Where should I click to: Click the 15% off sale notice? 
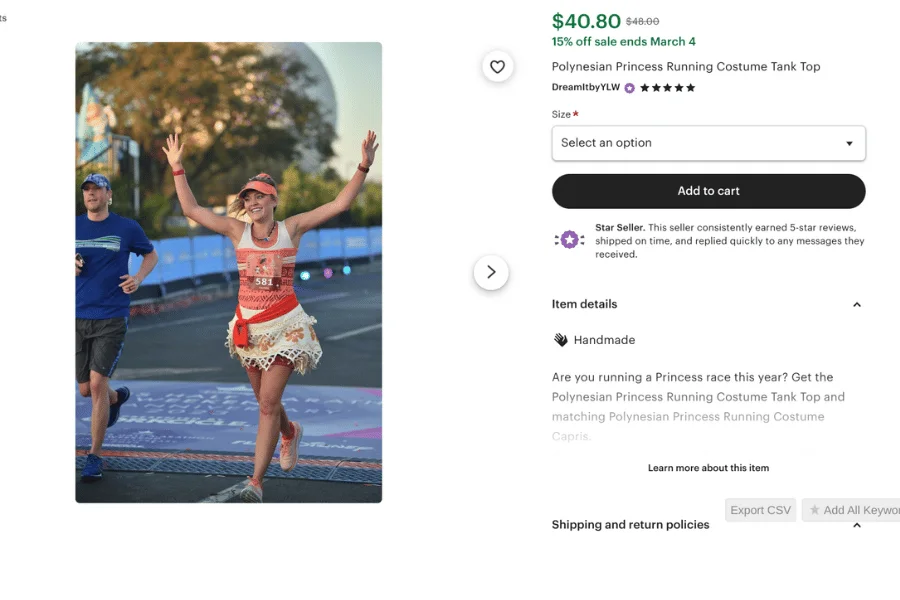click(x=623, y=42)
